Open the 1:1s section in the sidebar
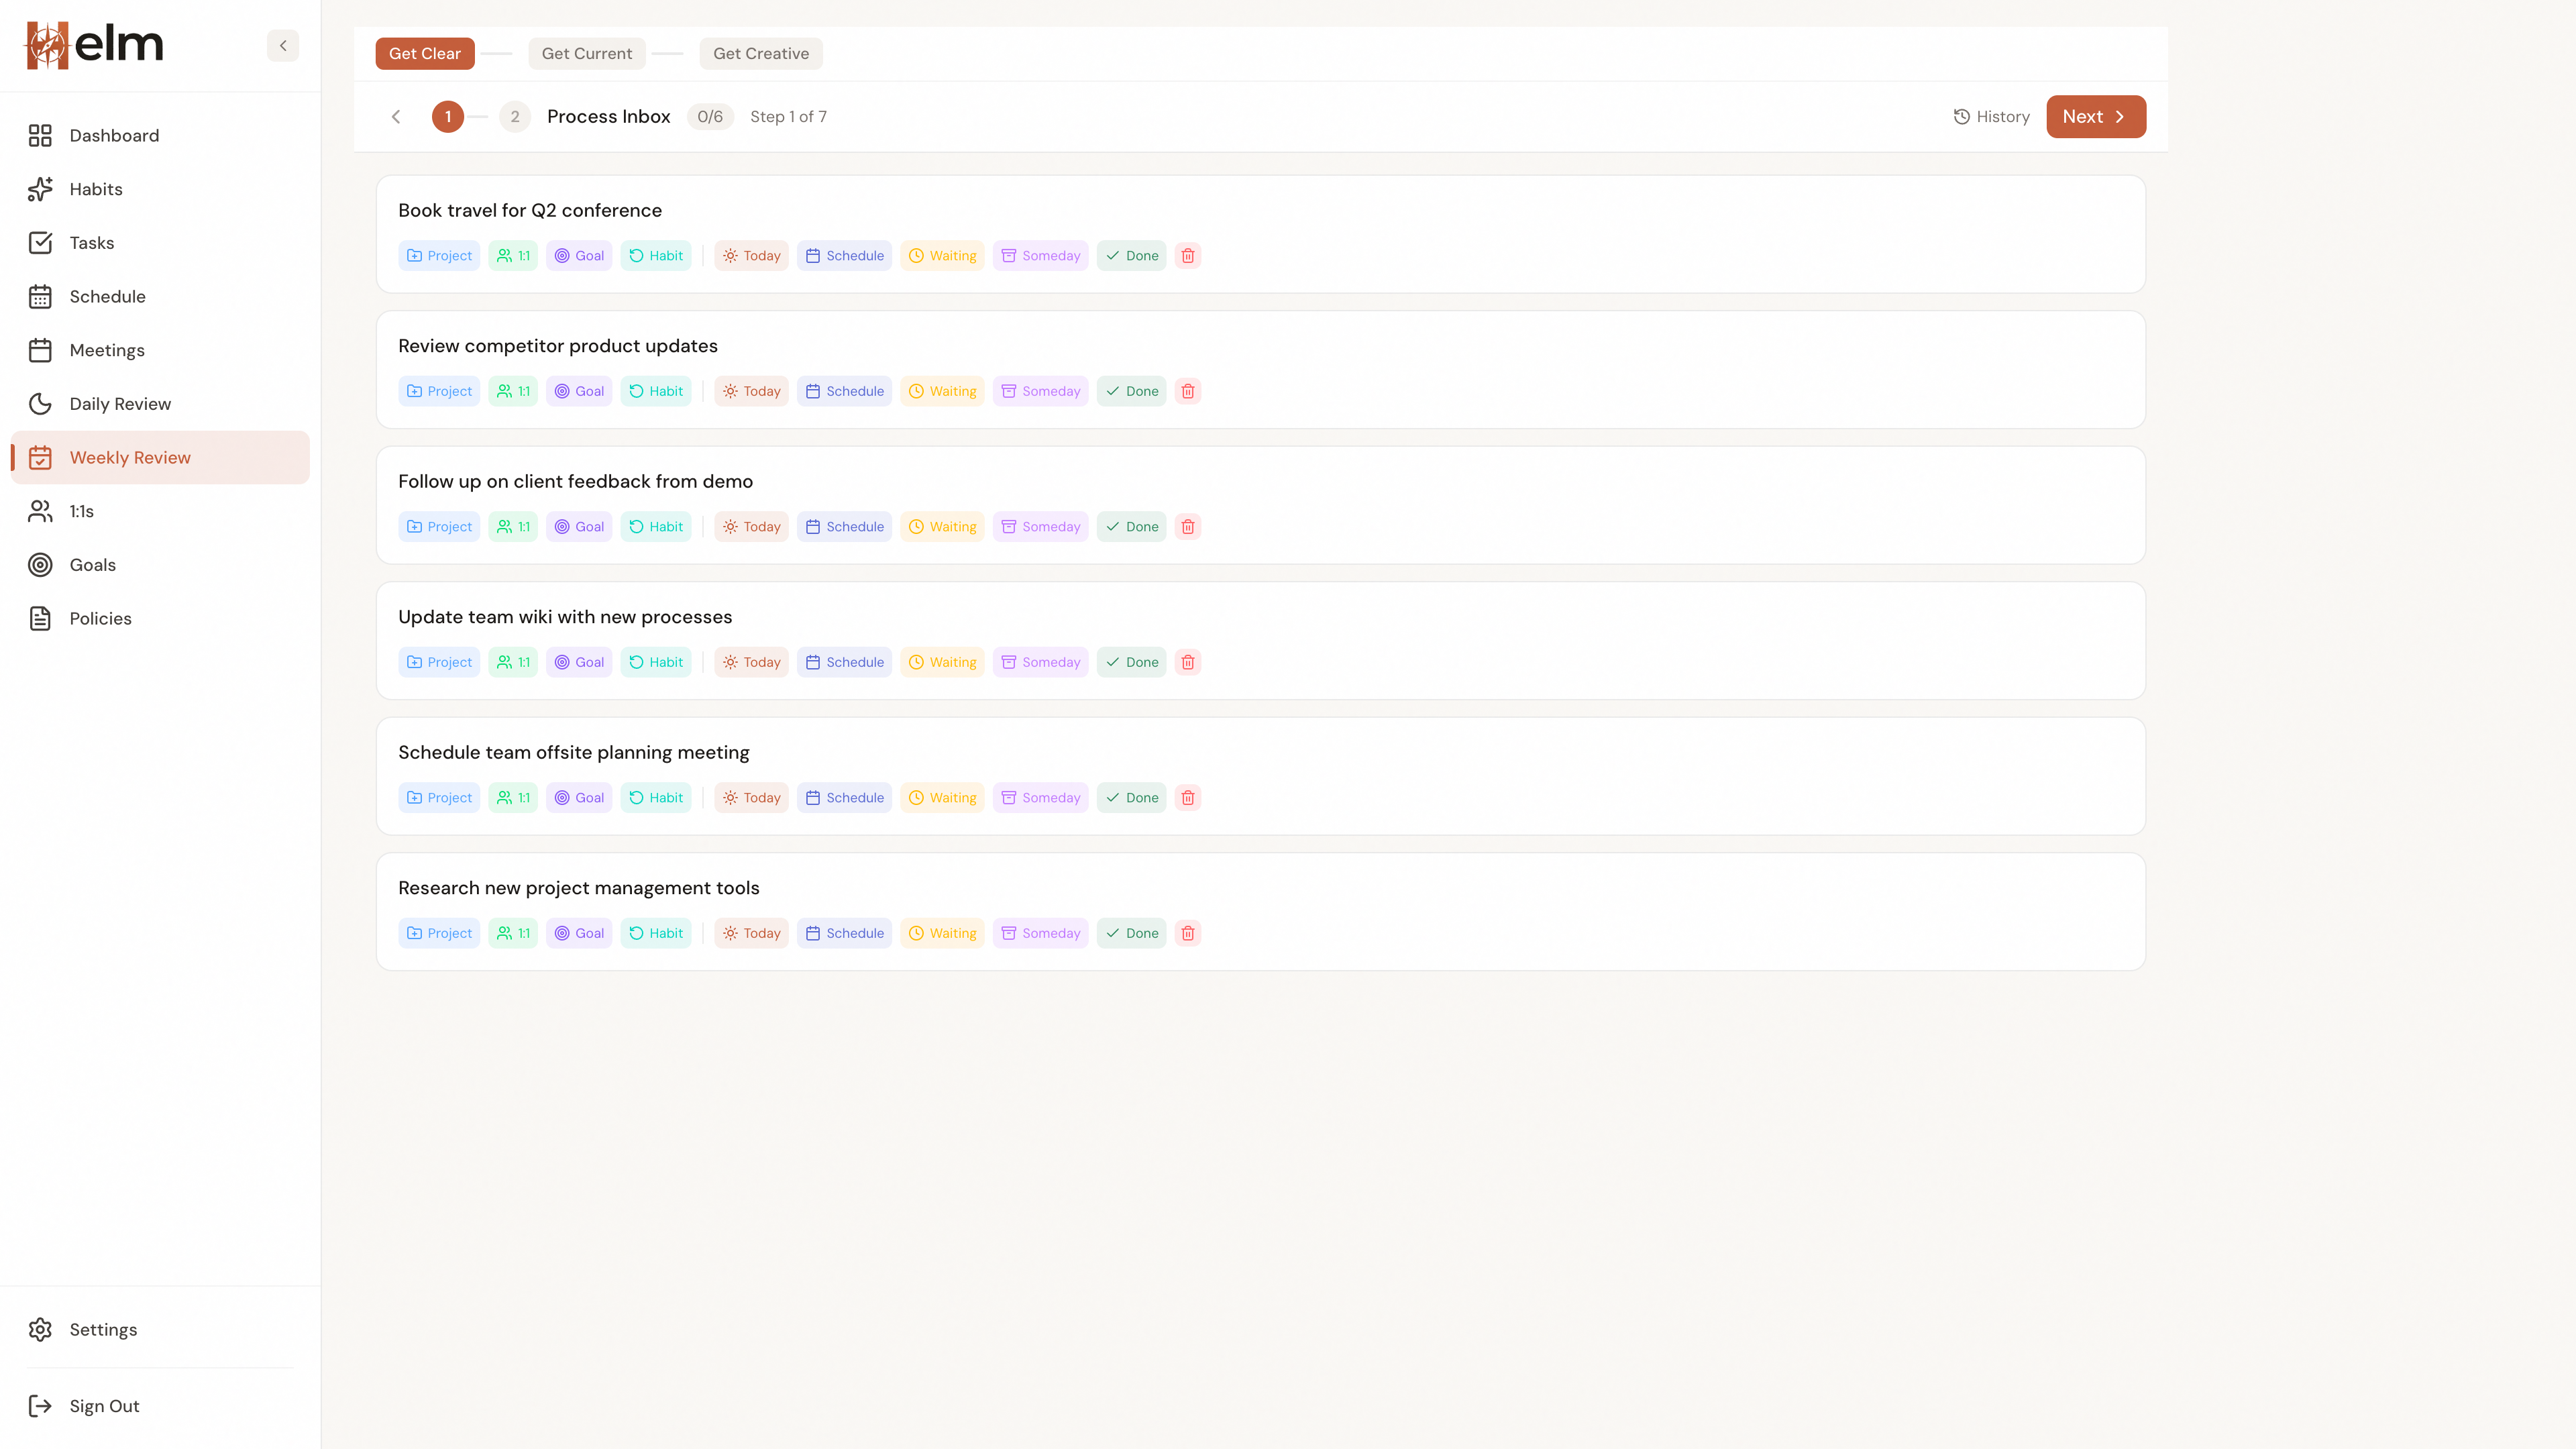This screenshot has width=2576, height=1449. [x=81, y=511]
